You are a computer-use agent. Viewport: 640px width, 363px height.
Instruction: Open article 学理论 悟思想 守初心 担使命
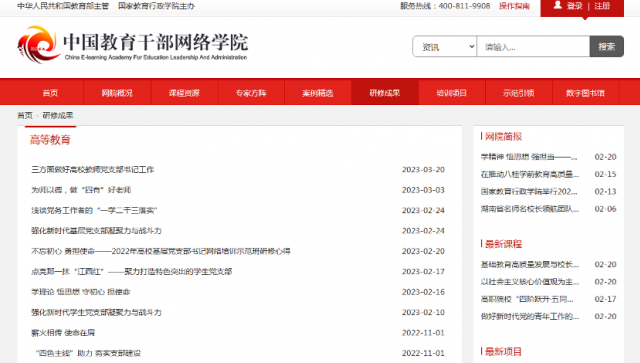coord(81,292)
